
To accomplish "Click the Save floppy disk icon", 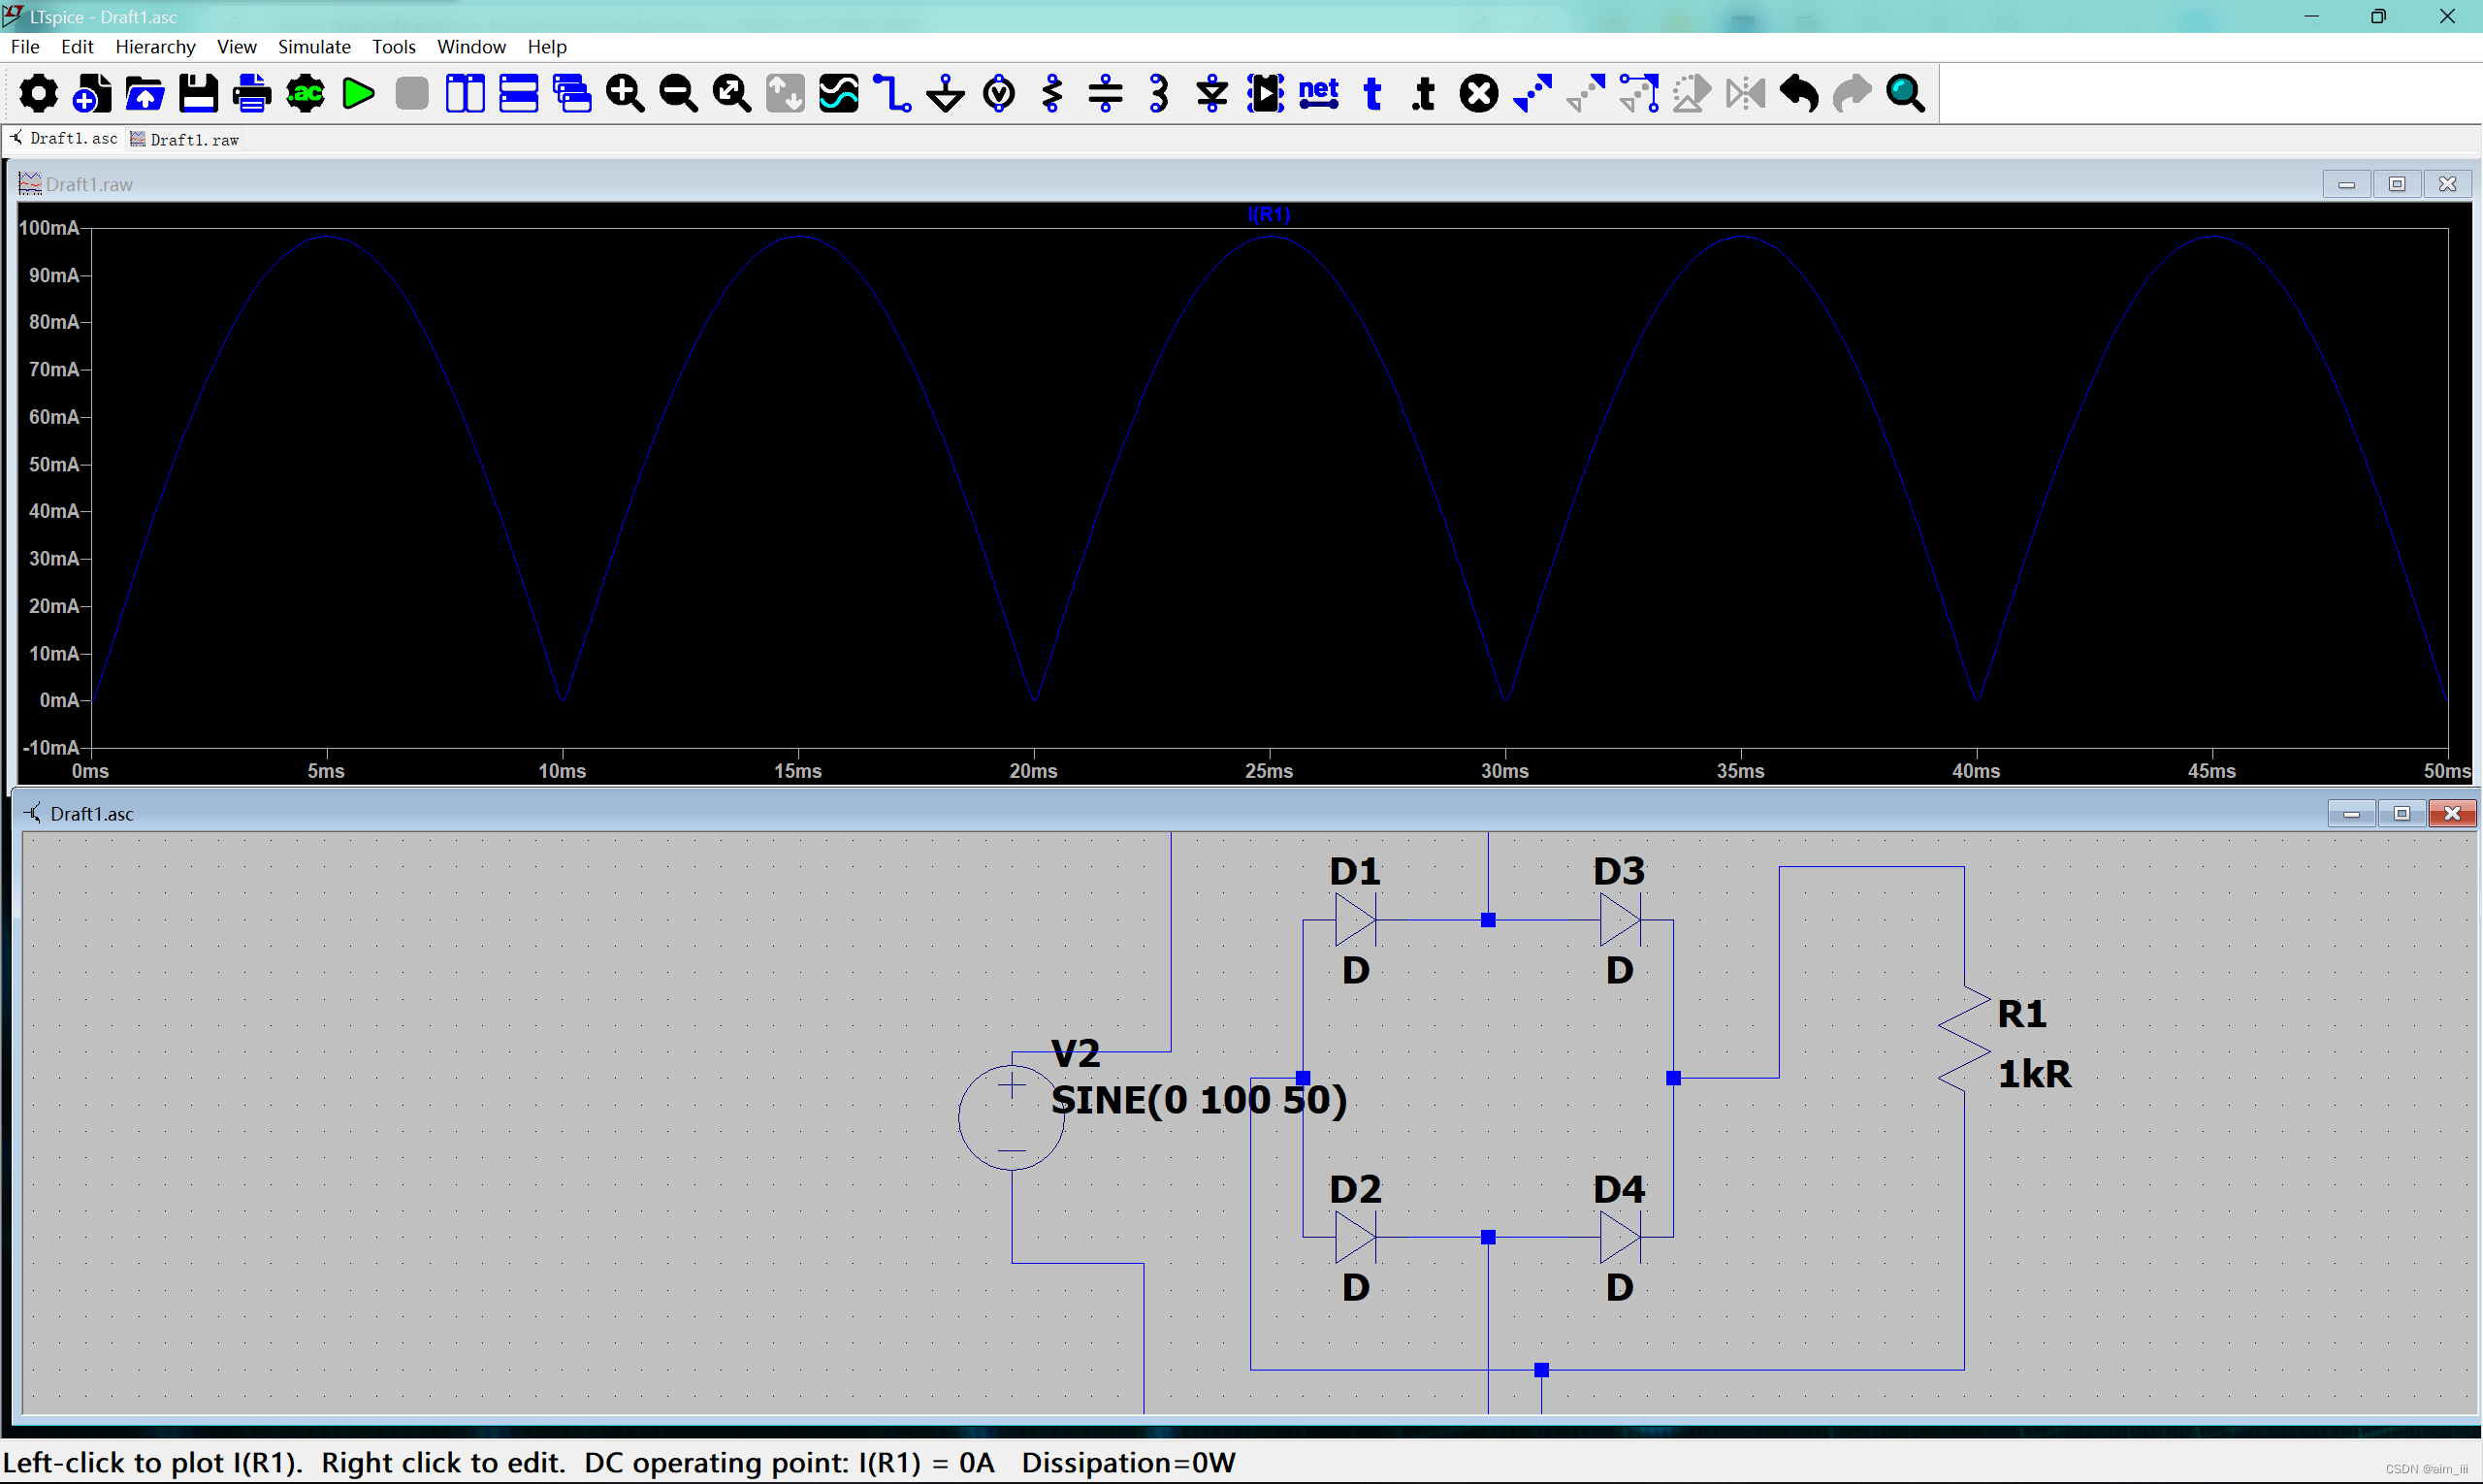I will pos(198,94).
